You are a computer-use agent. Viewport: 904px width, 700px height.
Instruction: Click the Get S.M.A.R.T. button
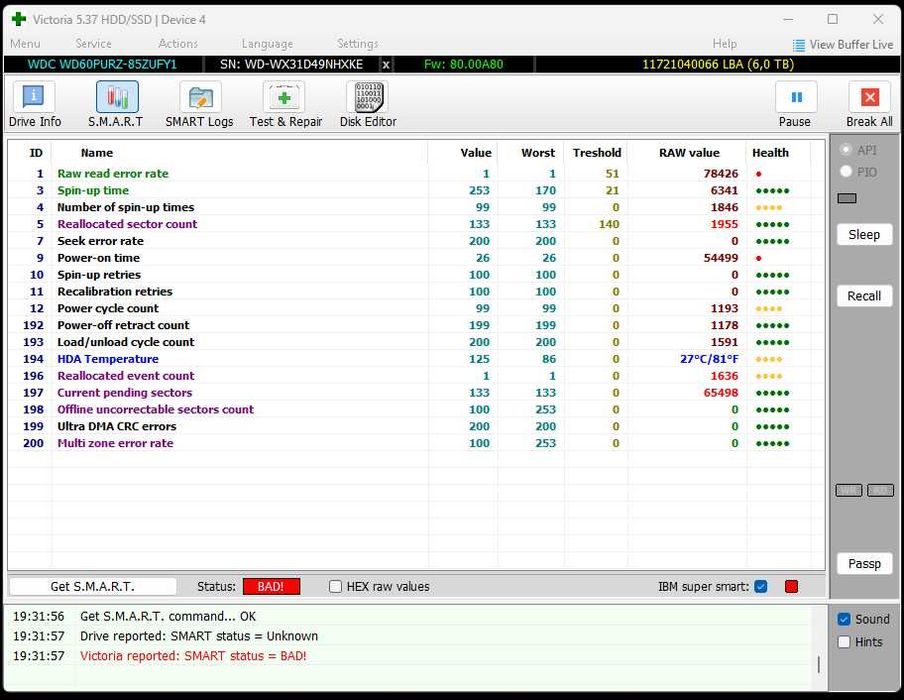tap(93, 586)
